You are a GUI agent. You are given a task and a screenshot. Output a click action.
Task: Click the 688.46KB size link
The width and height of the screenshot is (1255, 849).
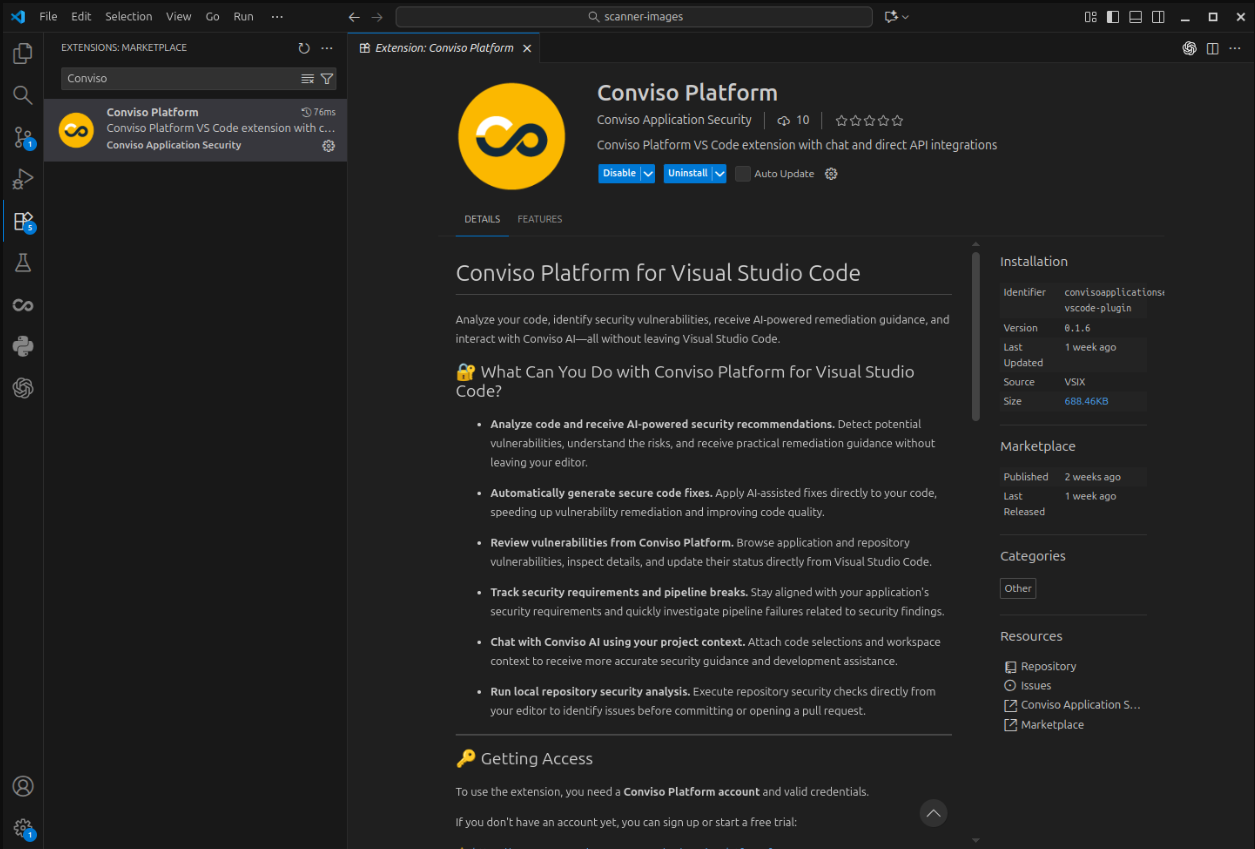(1086, 401)
